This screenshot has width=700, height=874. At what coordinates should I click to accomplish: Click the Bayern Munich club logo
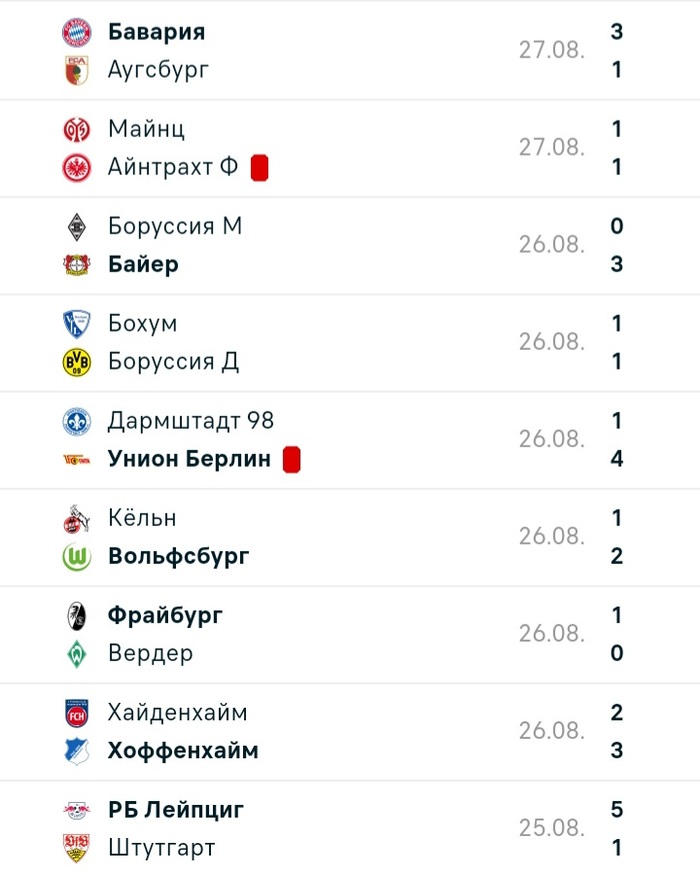76,32
